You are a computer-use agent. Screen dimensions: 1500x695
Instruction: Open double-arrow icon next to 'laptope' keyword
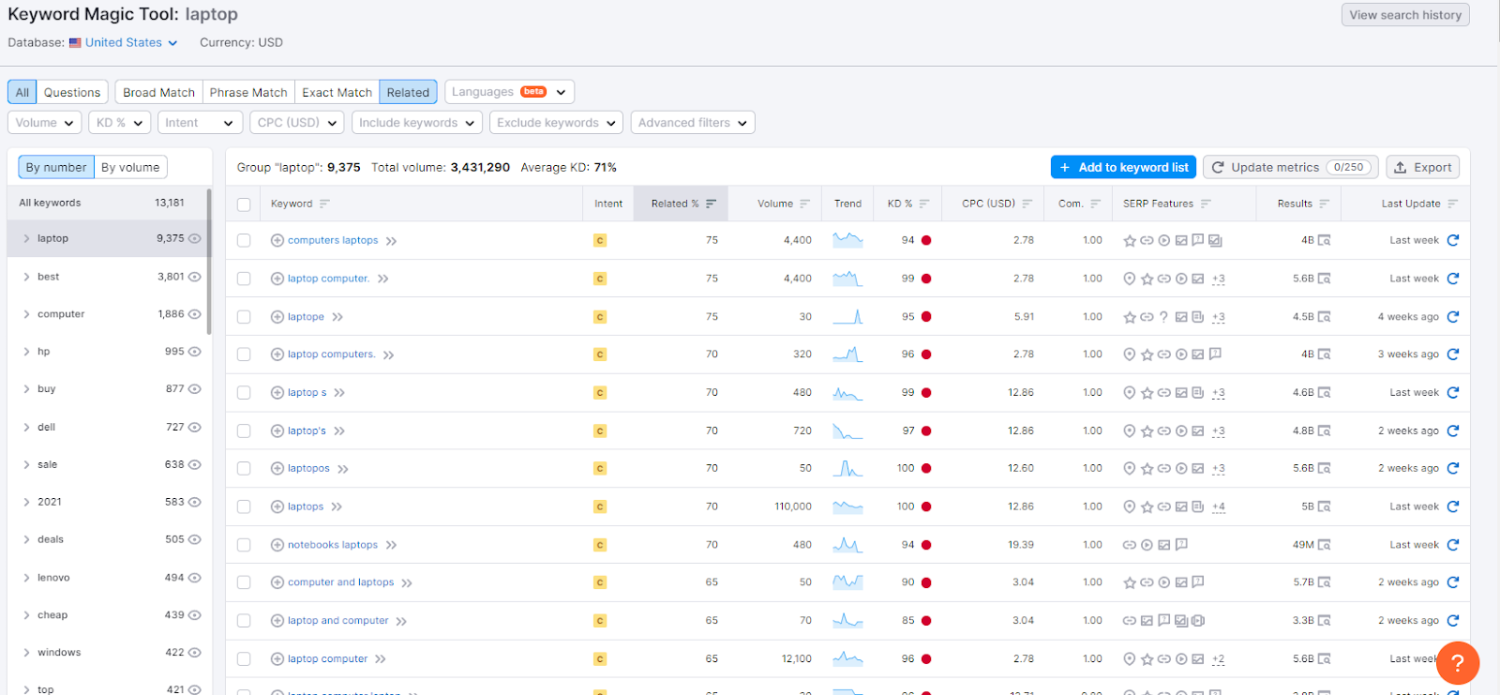[338, 317]
